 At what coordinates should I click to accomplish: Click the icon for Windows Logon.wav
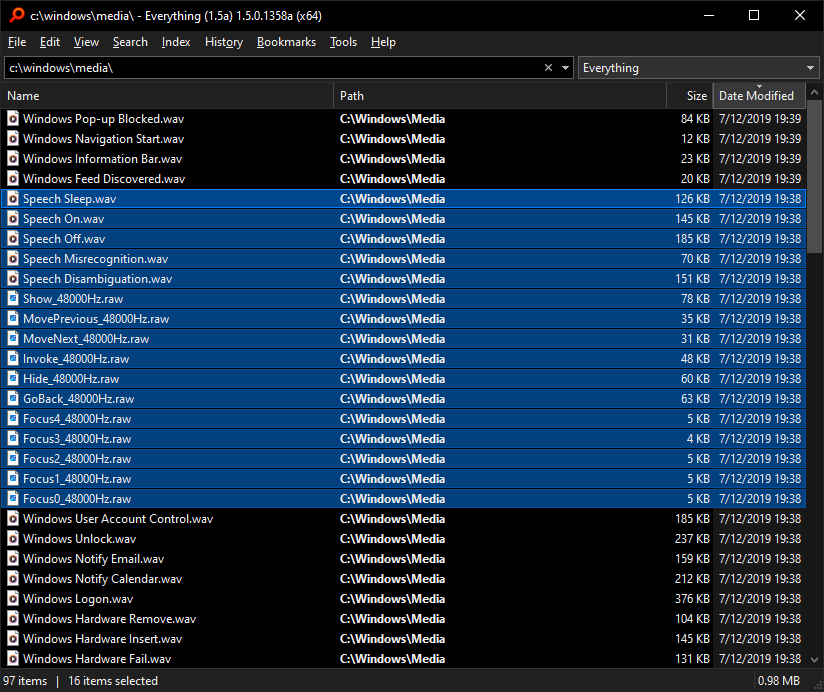point(13,598)
